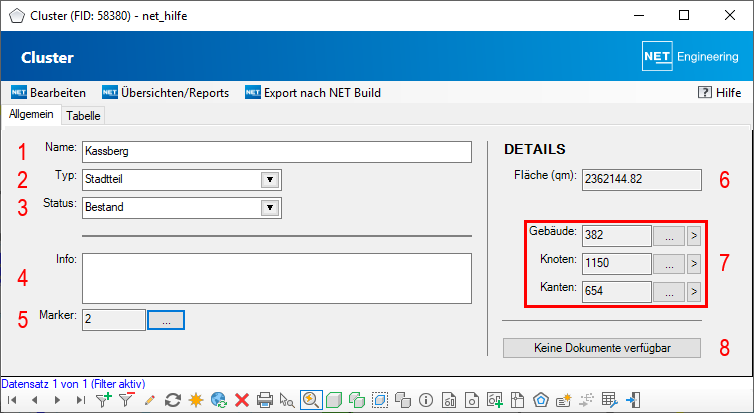Open the Hilfe help link
Image resolution: width=754 pixels, height=413 pixels.
719,92
